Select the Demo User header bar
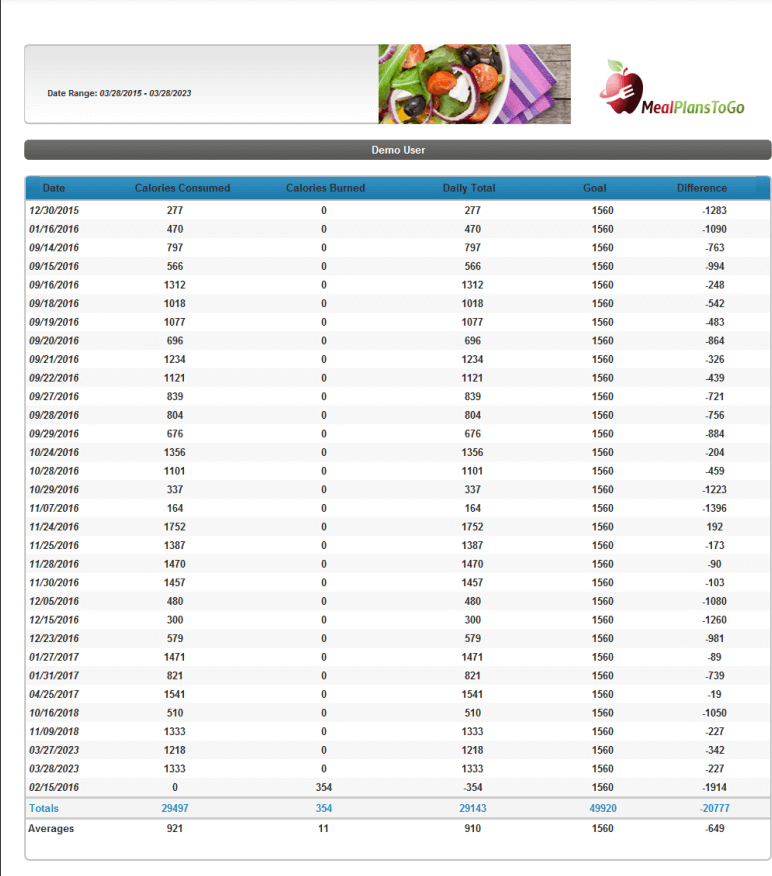This screenshot has height=876, width=772. pyautogui.click(x=398, y=150)
